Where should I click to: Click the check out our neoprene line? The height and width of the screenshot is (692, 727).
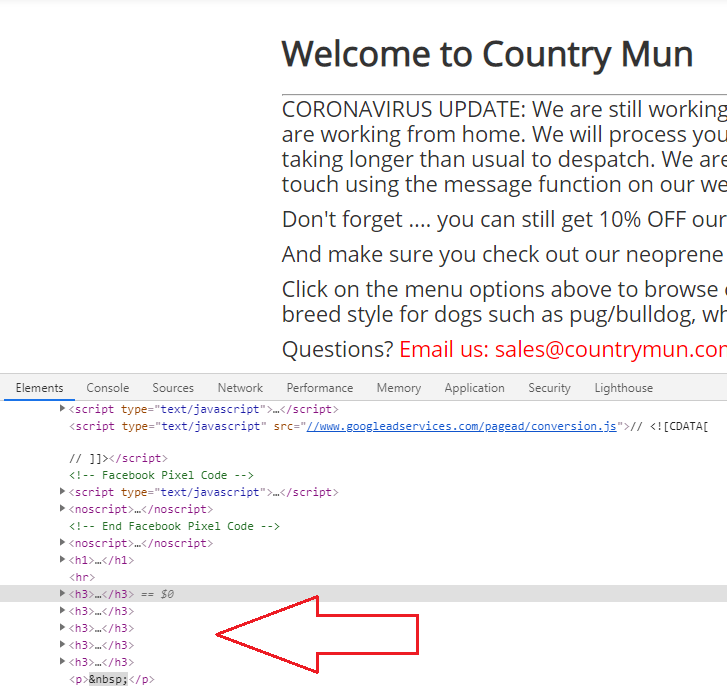[x=504, y=254]
